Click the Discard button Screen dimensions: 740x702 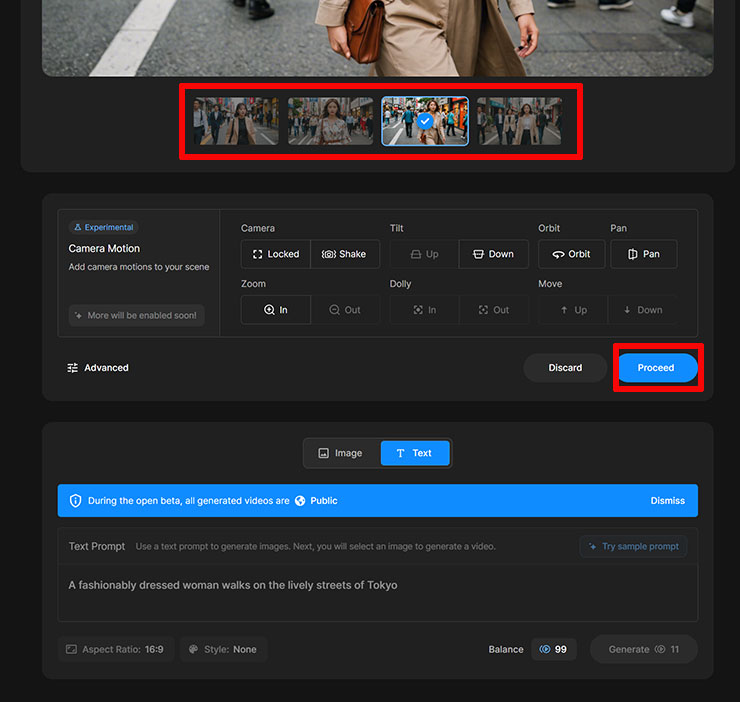565,368
